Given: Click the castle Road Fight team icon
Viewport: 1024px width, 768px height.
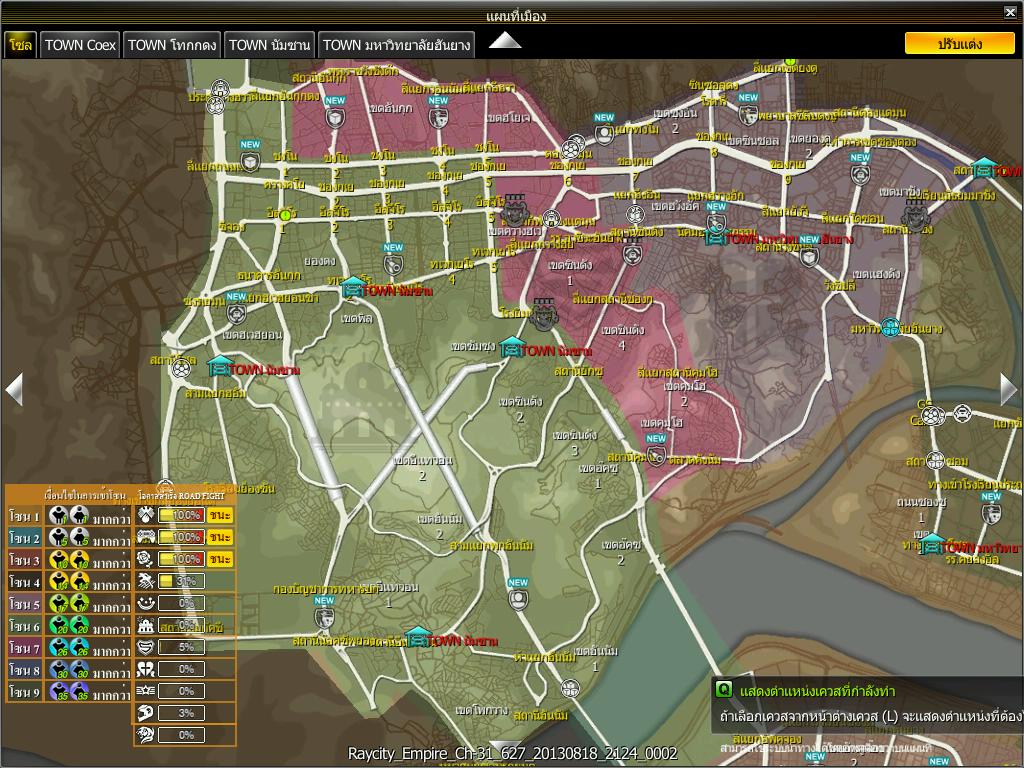Looking at the screenshot, I should point(146,625).
